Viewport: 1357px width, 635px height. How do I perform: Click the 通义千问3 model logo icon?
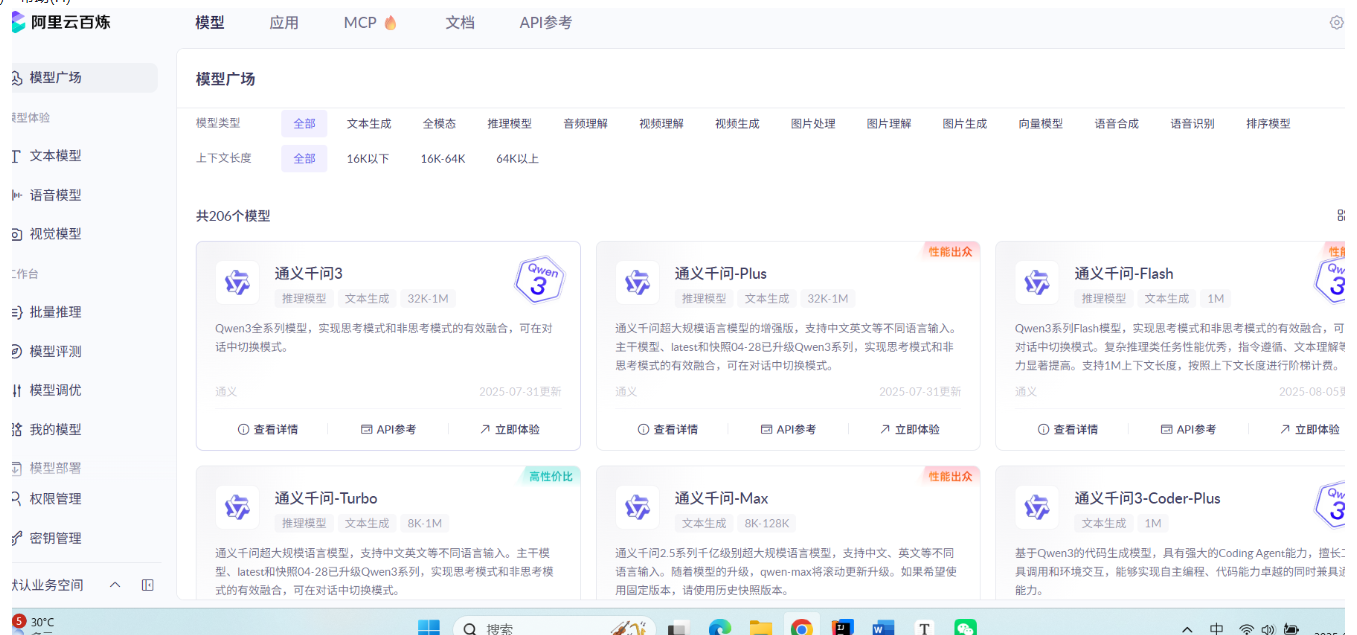(237, 283)
